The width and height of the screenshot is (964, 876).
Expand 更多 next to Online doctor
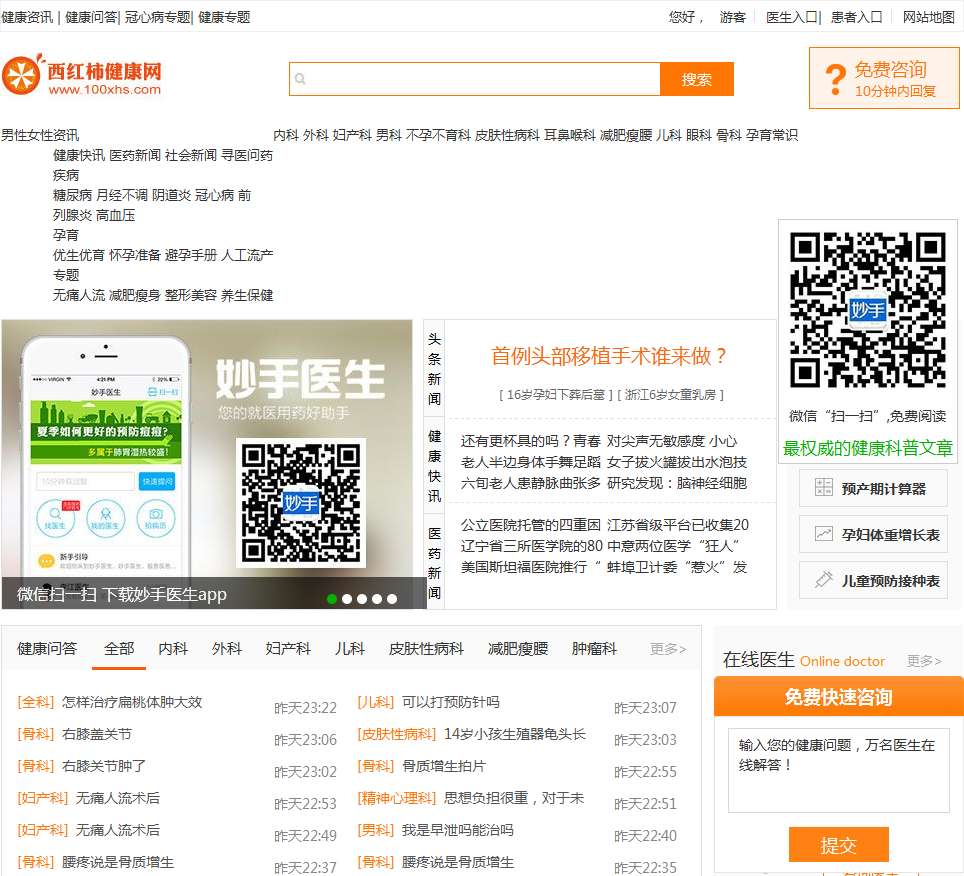click(x=924, y=661)
